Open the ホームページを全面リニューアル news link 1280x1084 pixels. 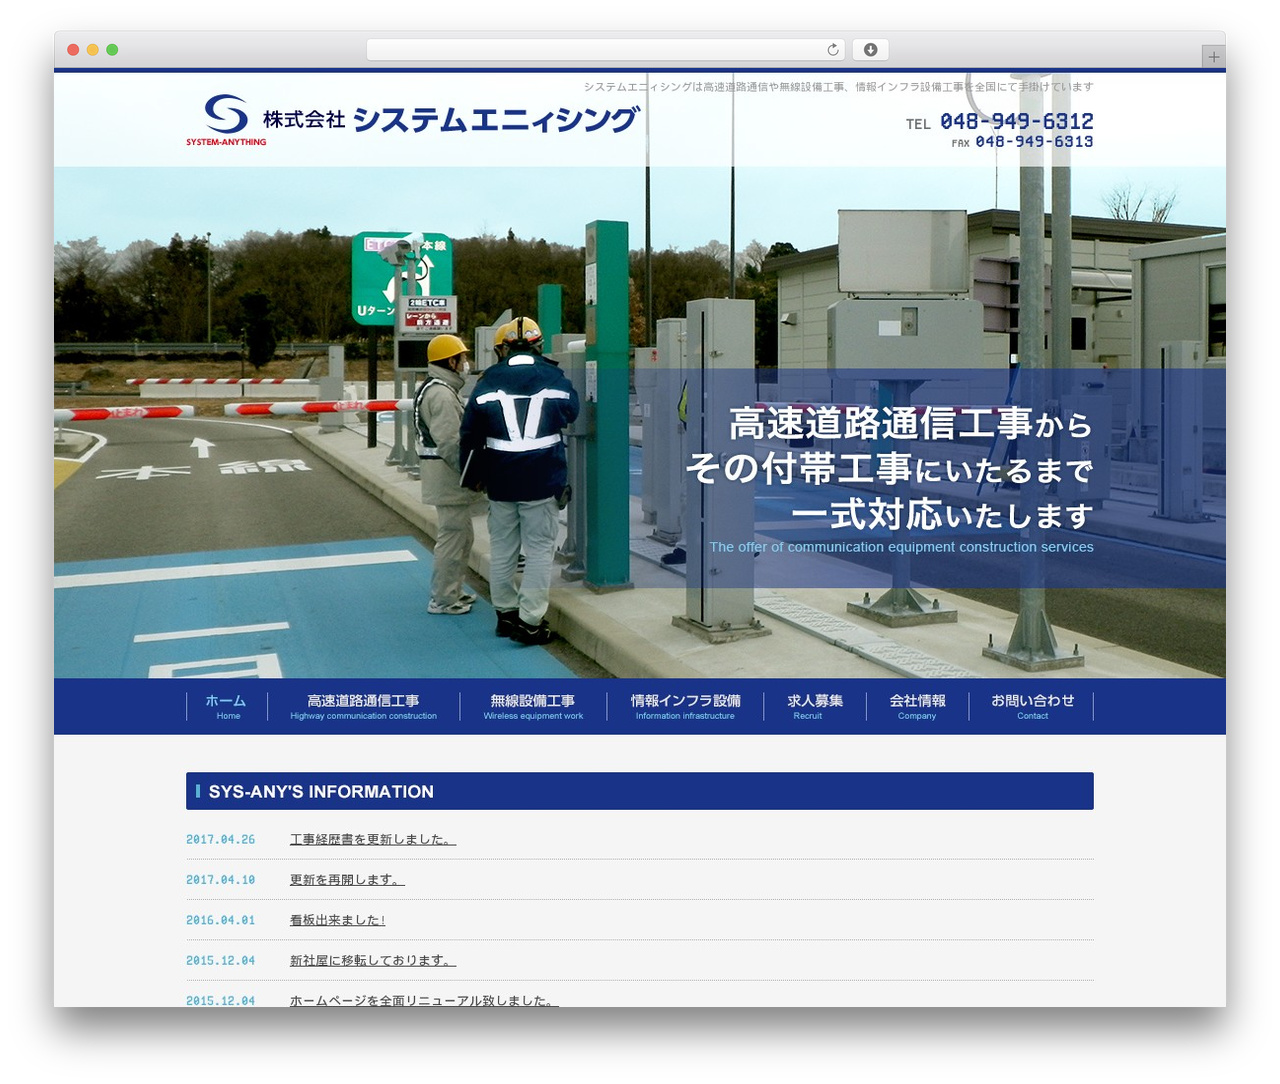[424, 1000]
